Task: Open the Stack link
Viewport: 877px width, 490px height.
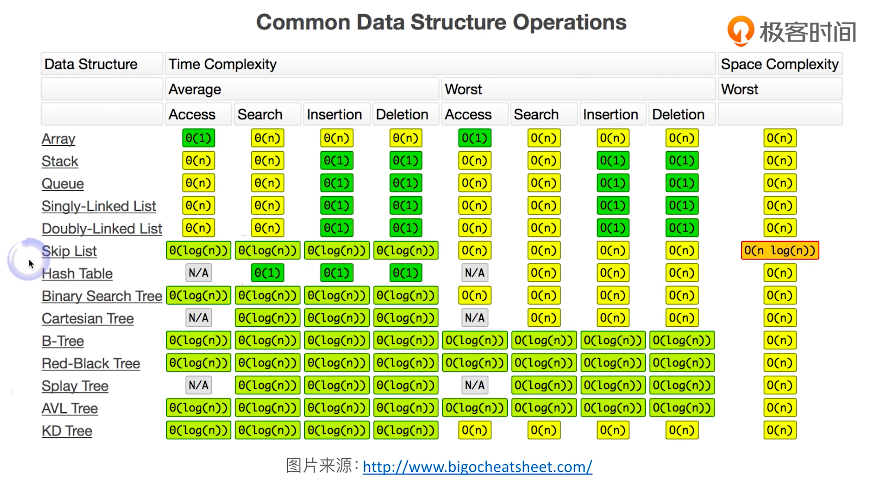Action: click(60, 161)
